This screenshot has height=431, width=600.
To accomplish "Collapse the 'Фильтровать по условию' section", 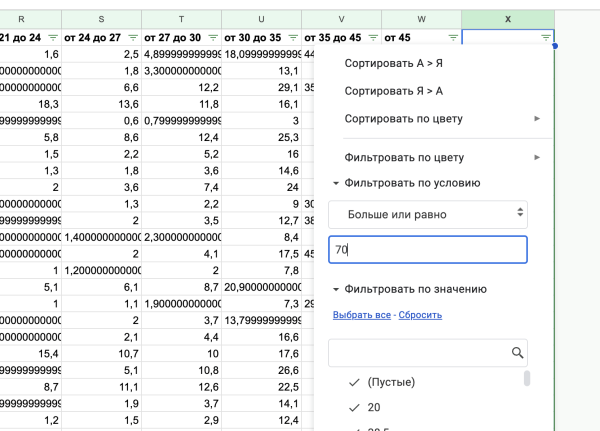I will point(336,183).
